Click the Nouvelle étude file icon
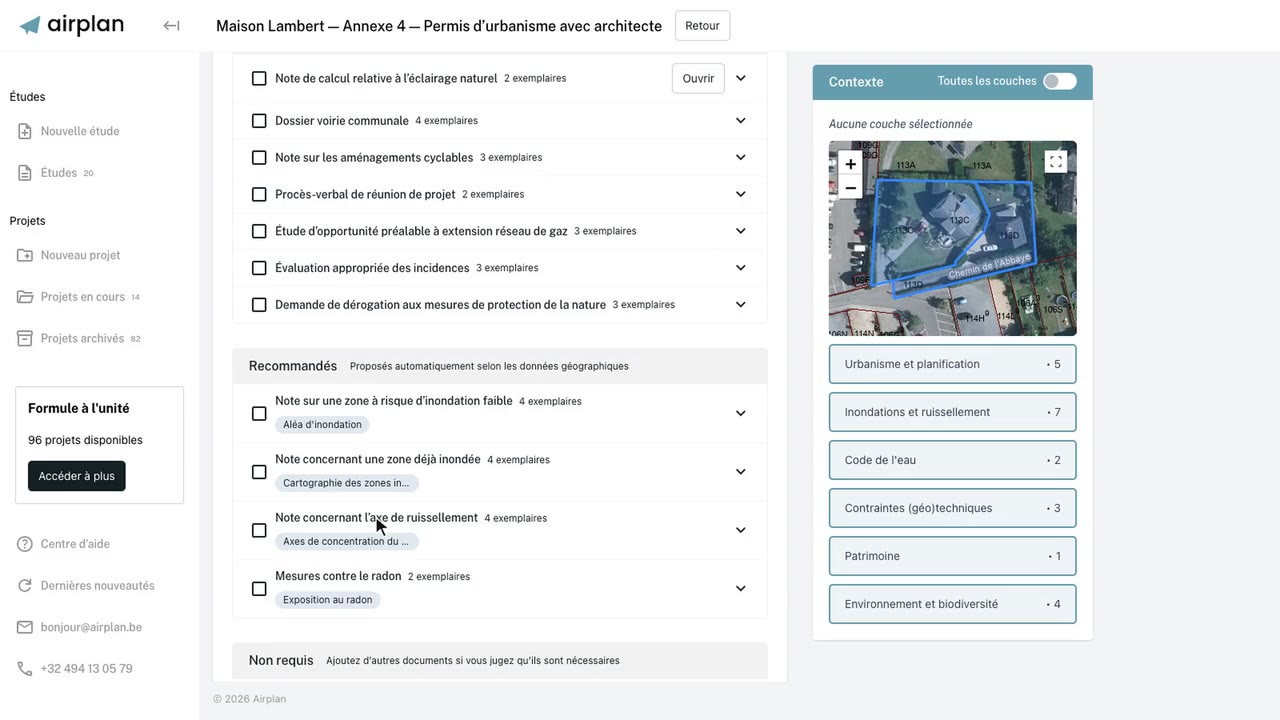The height and width of the screenshot is (720, 1280). [x=25, y=131]
